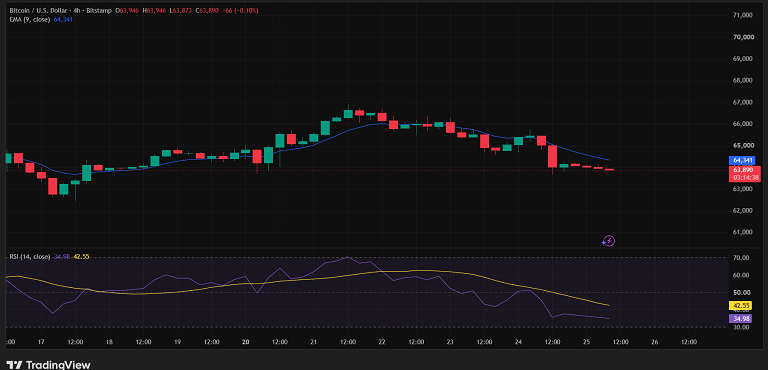Click the 42.55 value in RSI legend
Image resolution: width=768 pixels, height=370 pixels.
[82, 256]
